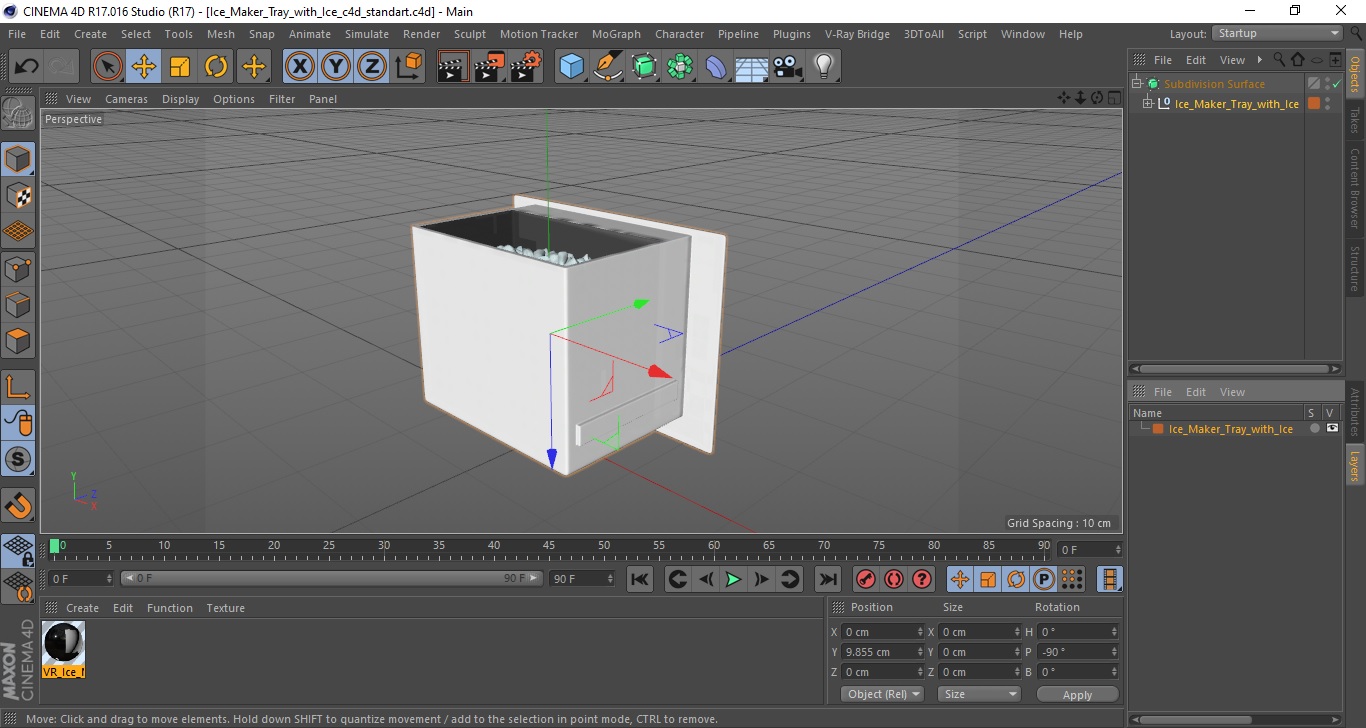1366x728 pixels.
Task: Render the active view
Action: point(453,67)
